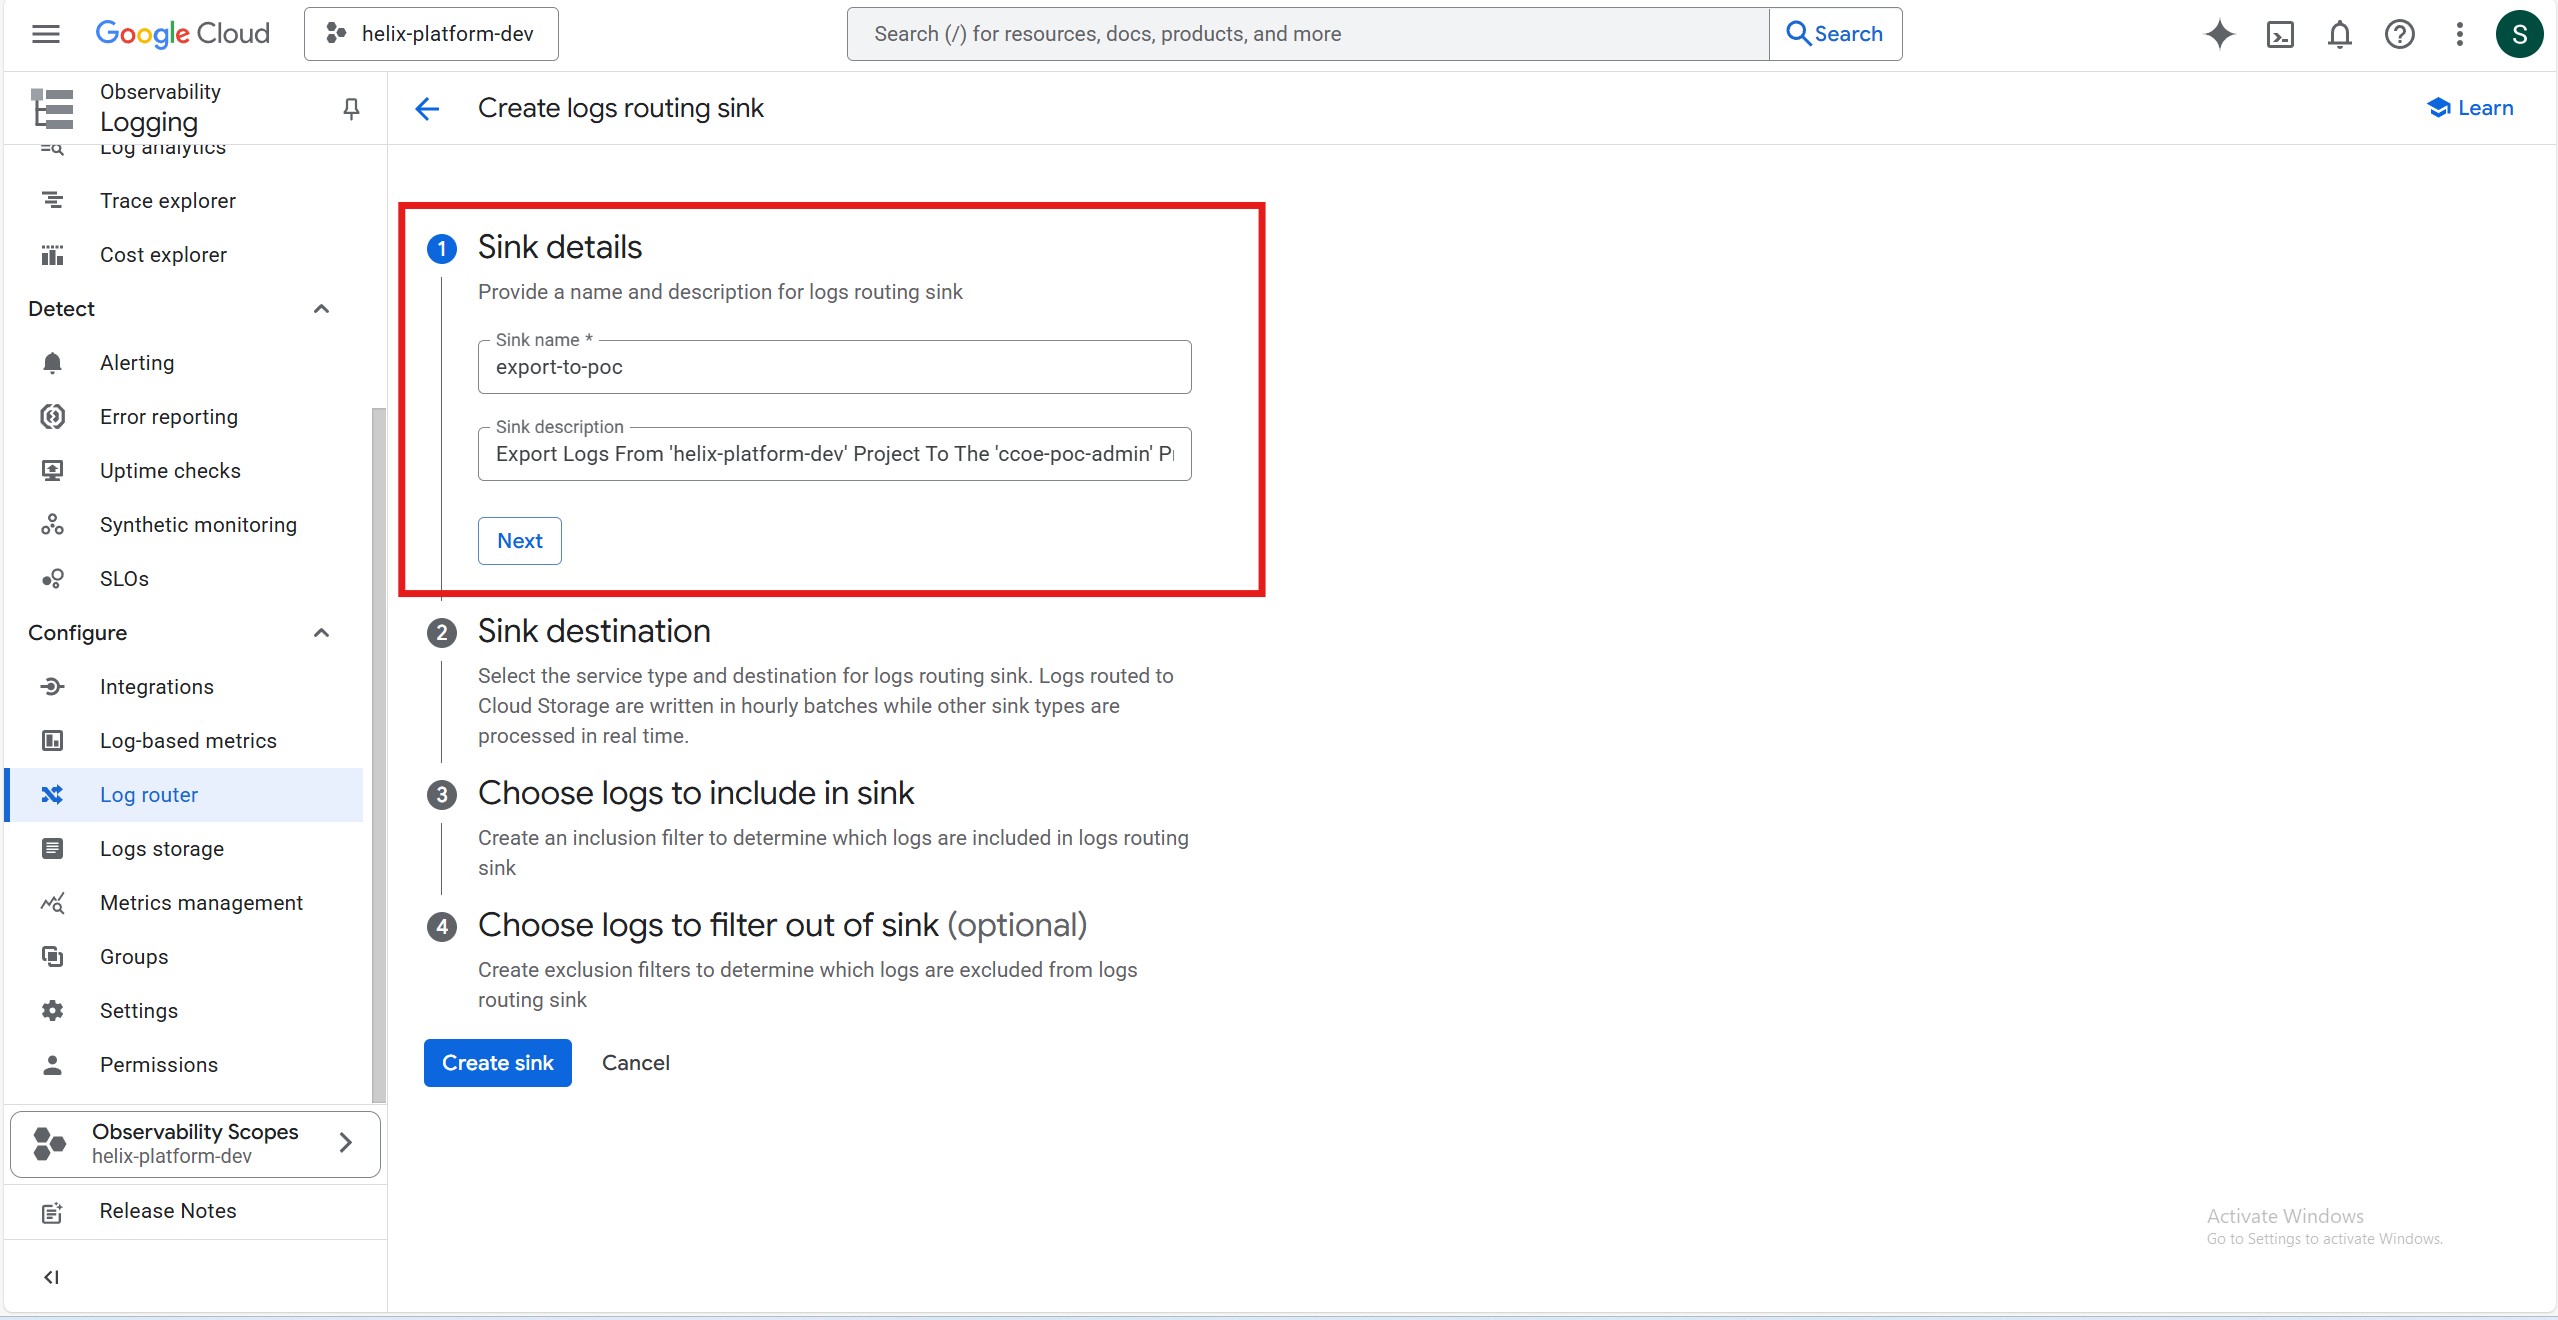
Task: Click the Create sink button
Action: tap(497, 1063)
